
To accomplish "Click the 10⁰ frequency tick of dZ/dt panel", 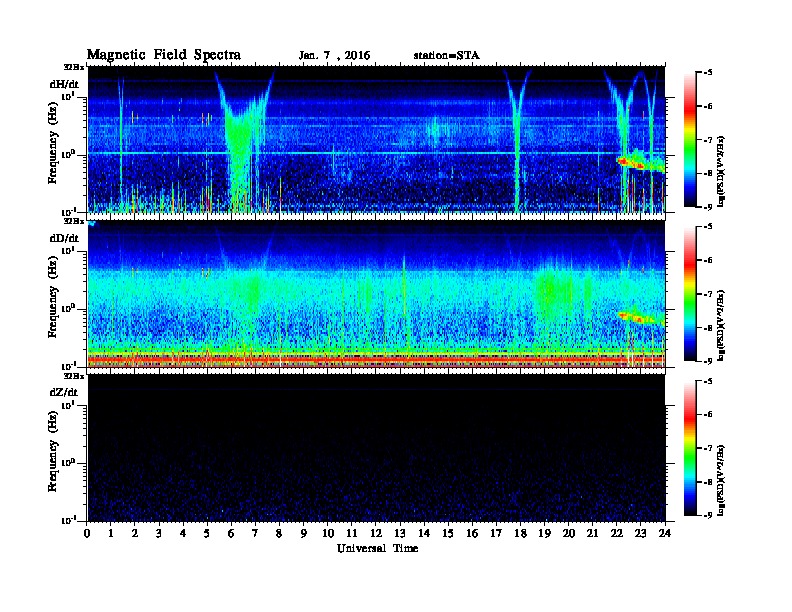I will point(68,464).
